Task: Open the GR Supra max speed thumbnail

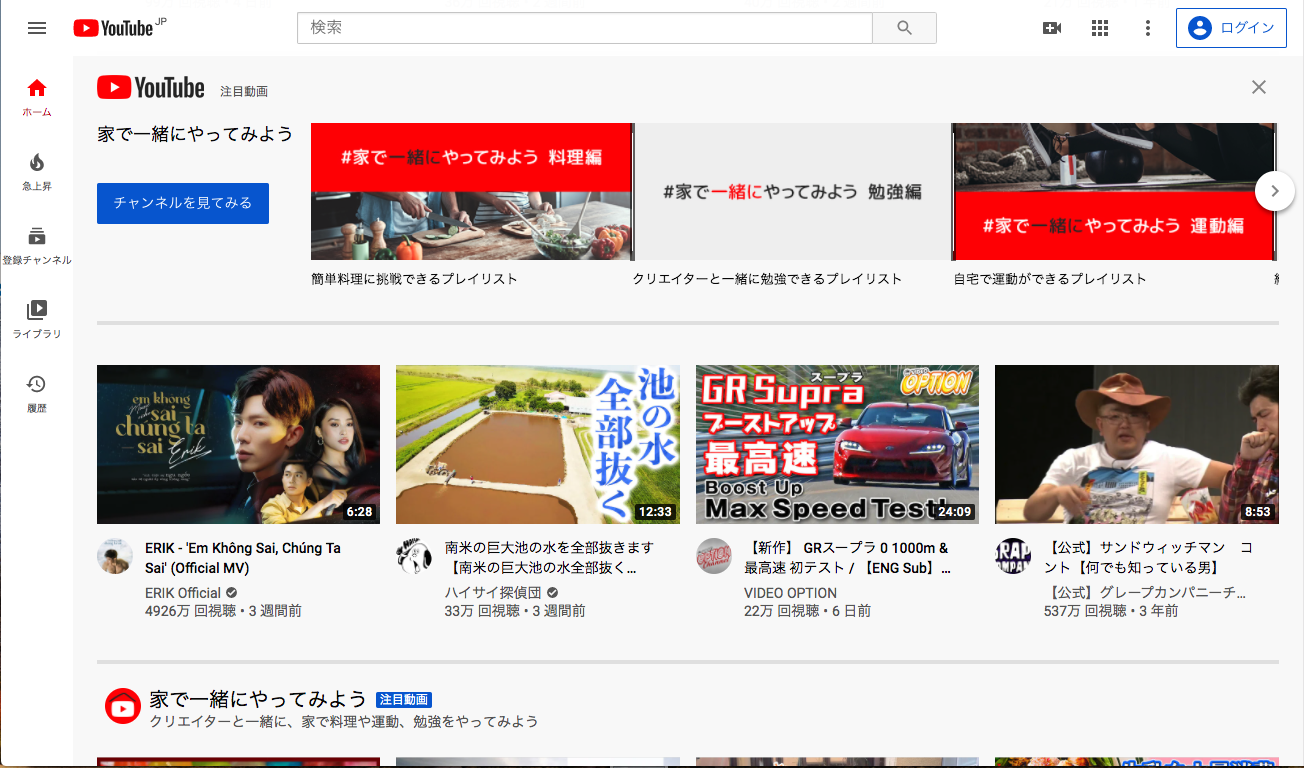Action: coord(837,444)
